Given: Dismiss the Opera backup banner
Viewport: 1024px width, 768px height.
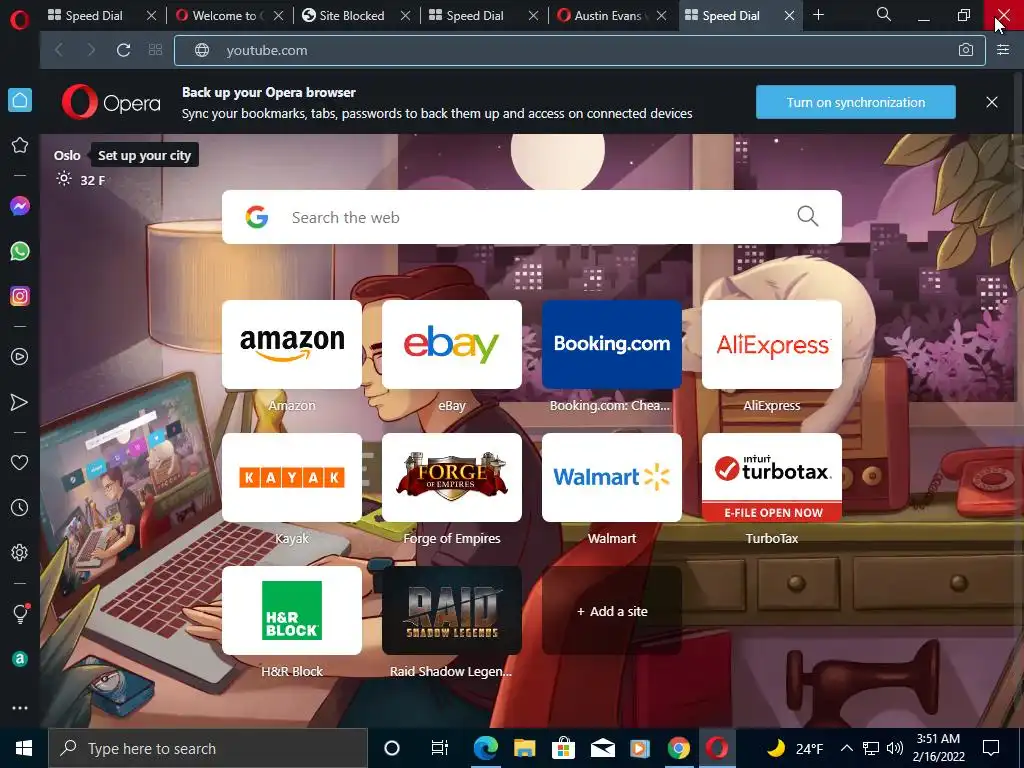Looking at the screenshot, I should click(x=991, y=103).
